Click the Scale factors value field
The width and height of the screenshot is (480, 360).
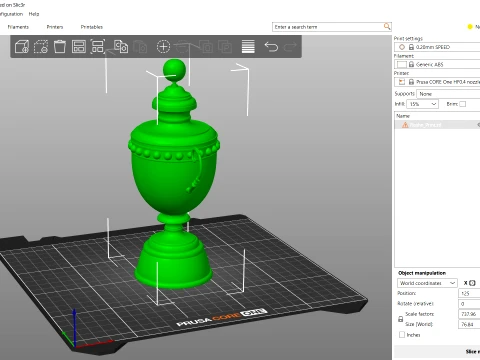tap(469, 314)
